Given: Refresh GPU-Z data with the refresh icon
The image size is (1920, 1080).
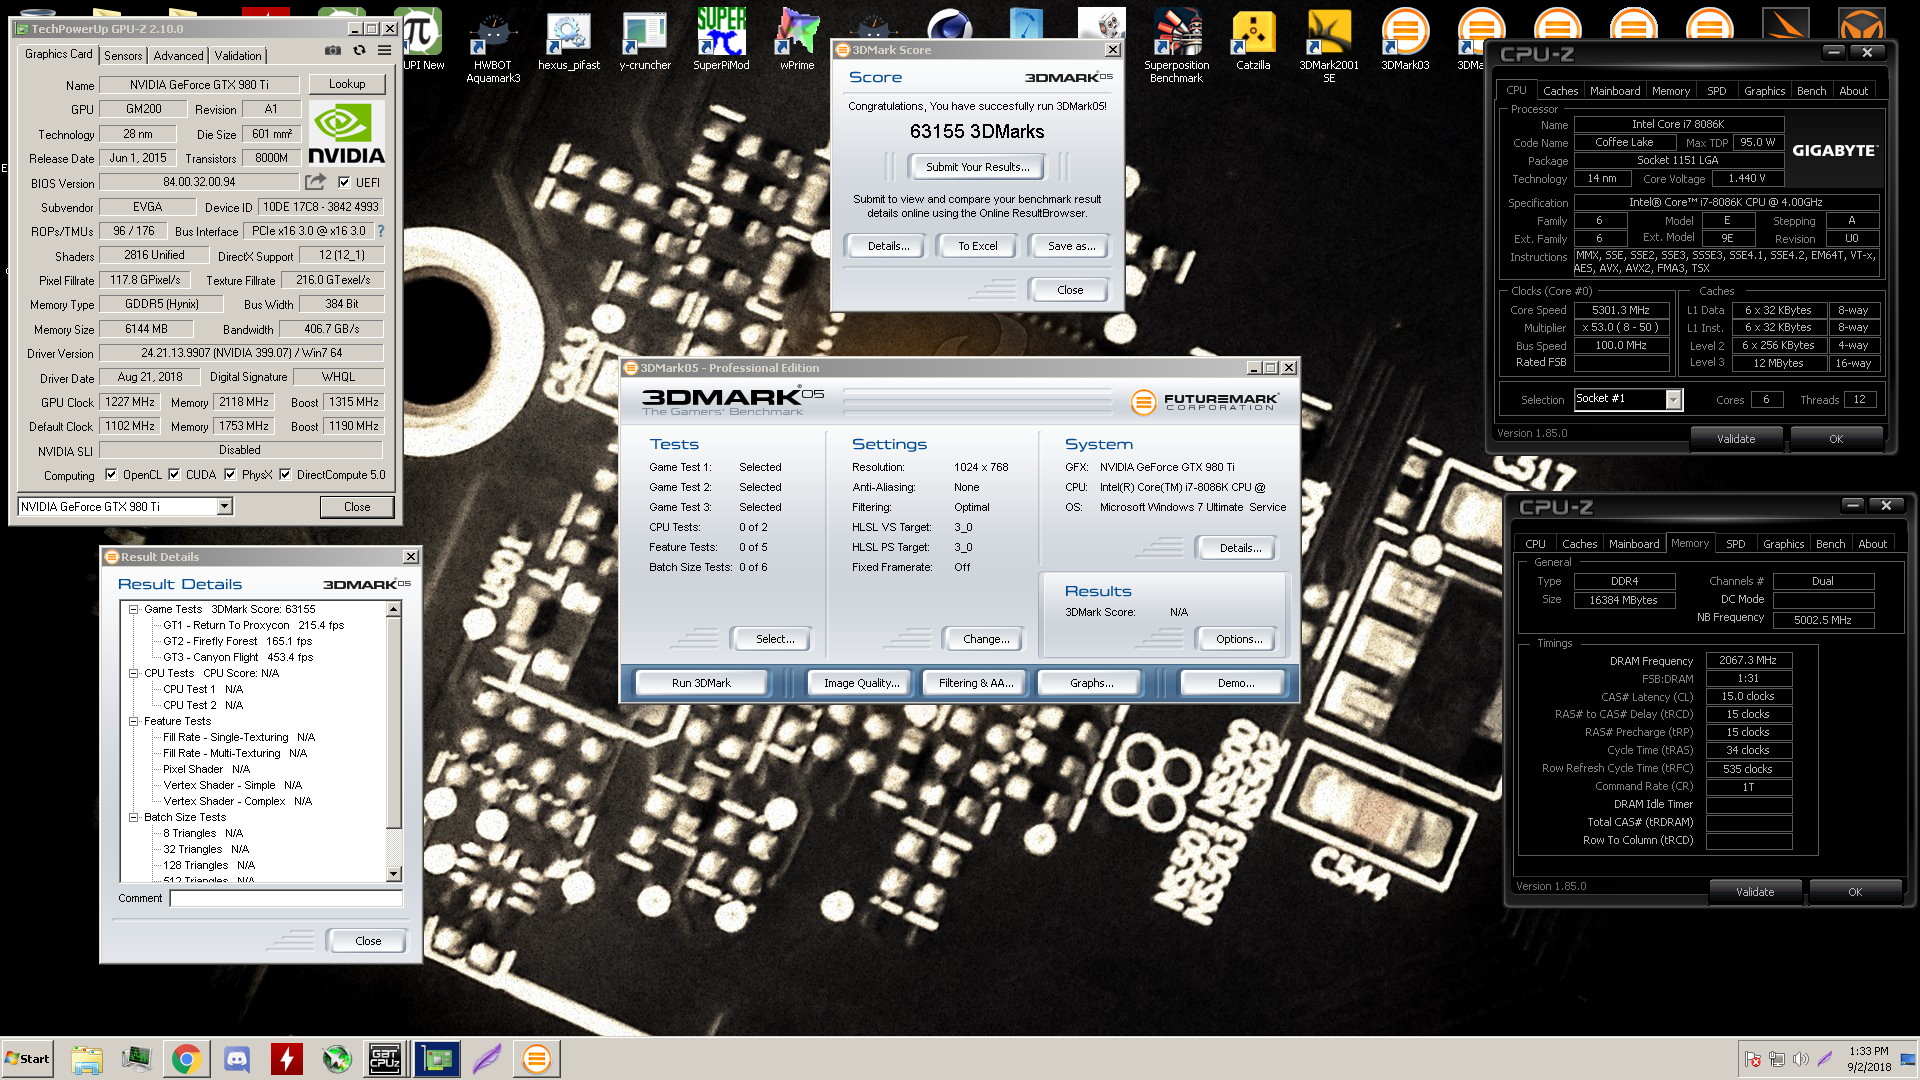Looking at the screenshot, I should point(359,50).
